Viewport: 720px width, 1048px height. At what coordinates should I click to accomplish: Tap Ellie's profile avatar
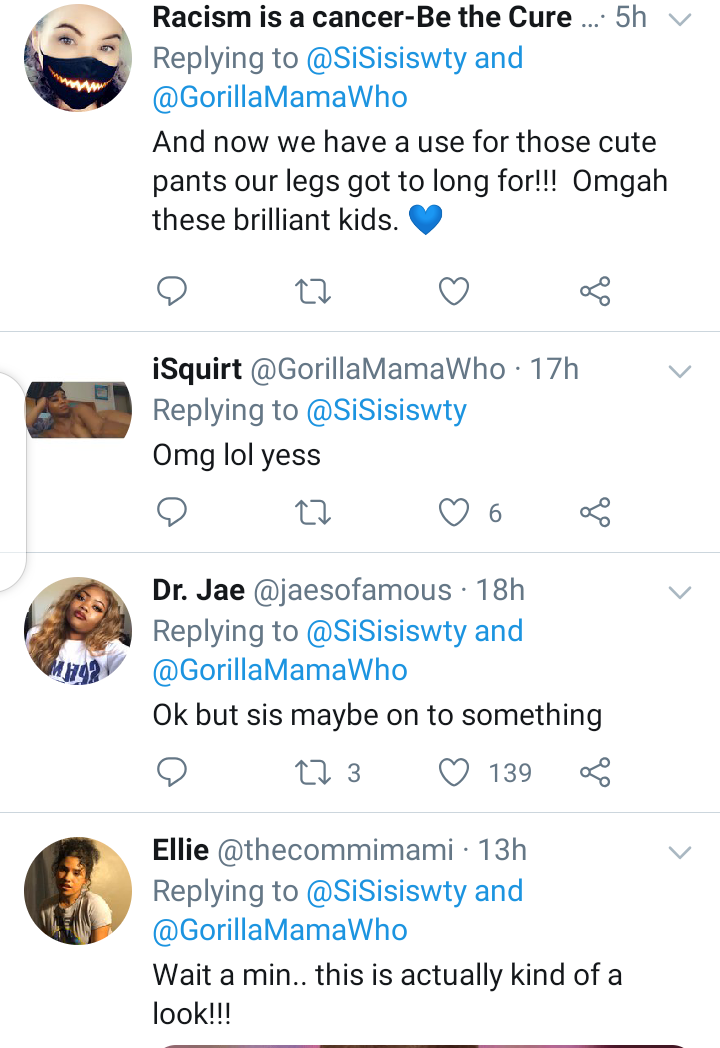[78, 890]
